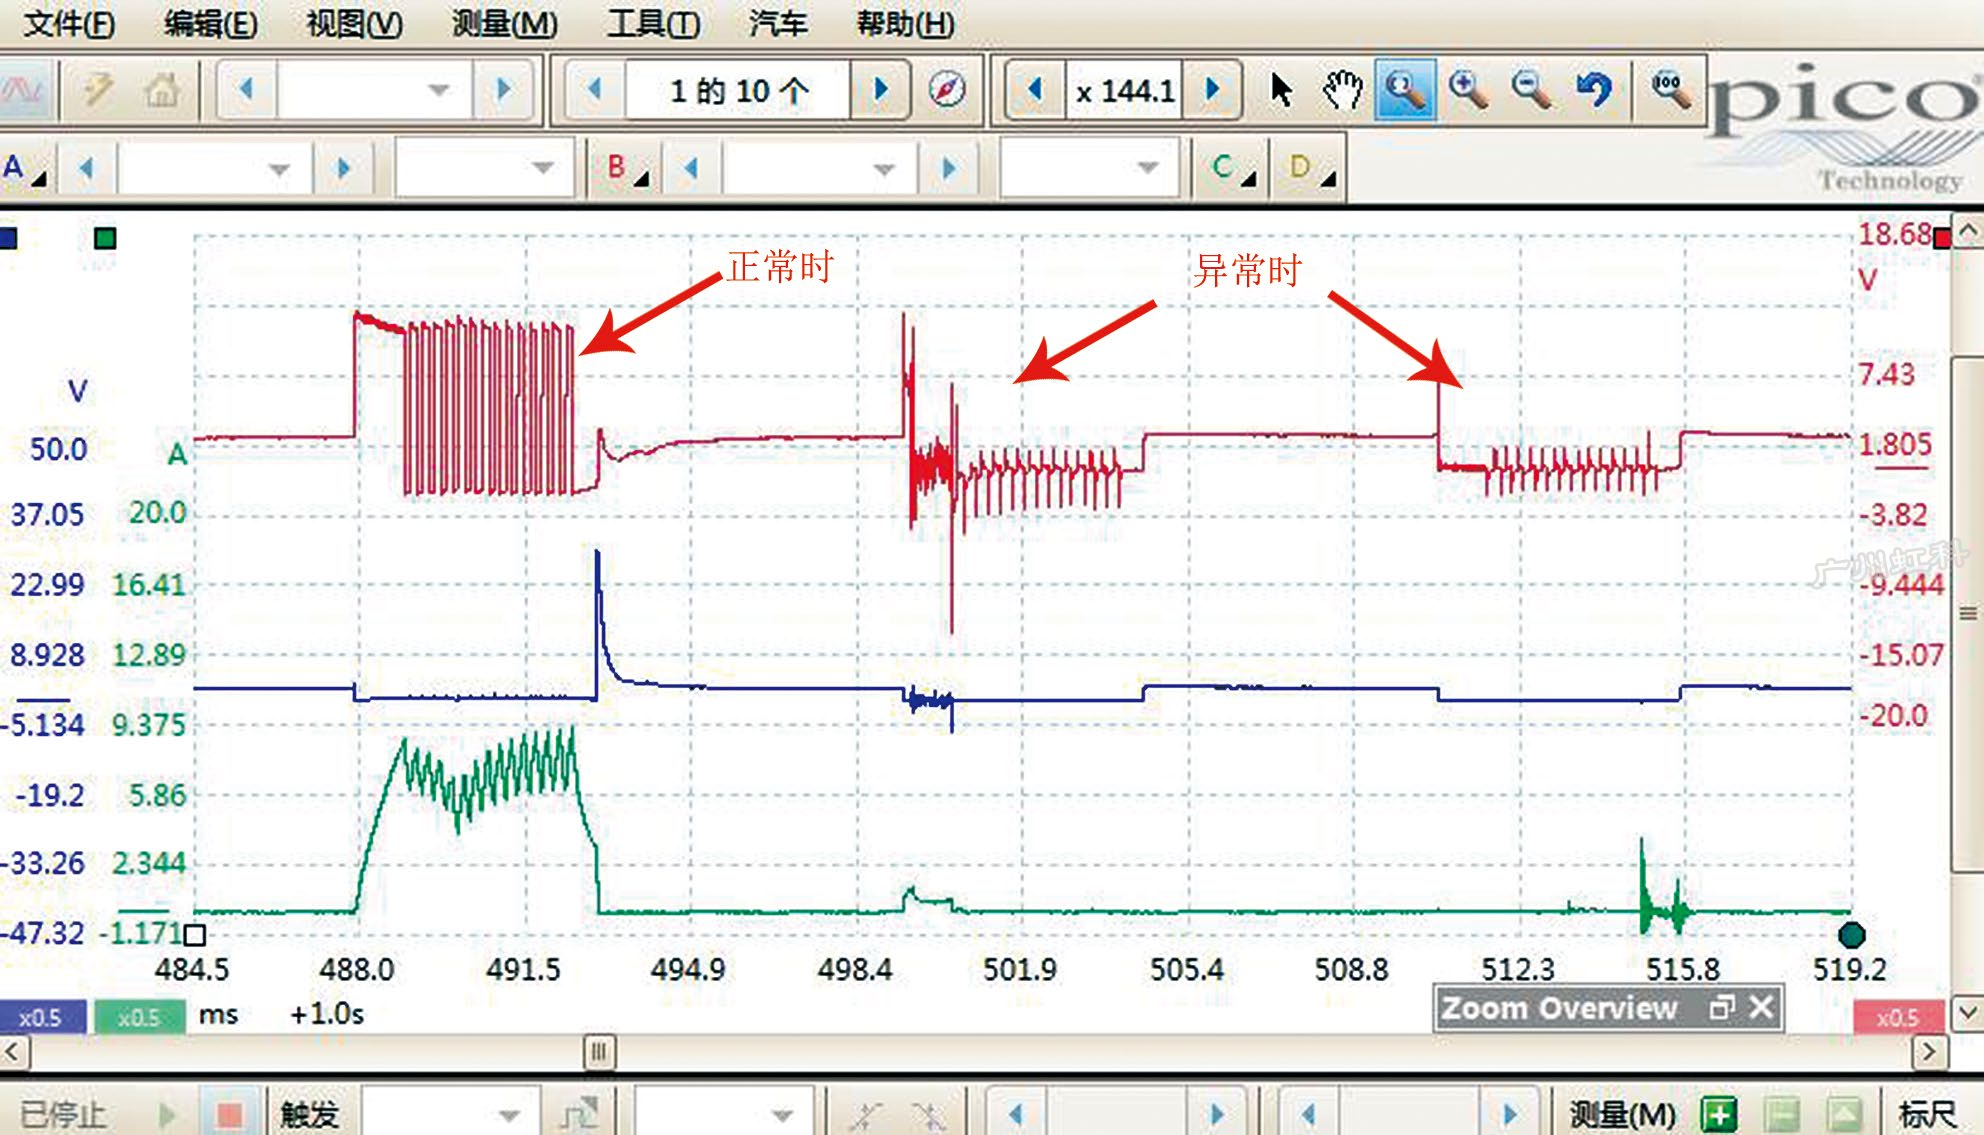Click the undo zoom arrow icon

coord(1594,90)
